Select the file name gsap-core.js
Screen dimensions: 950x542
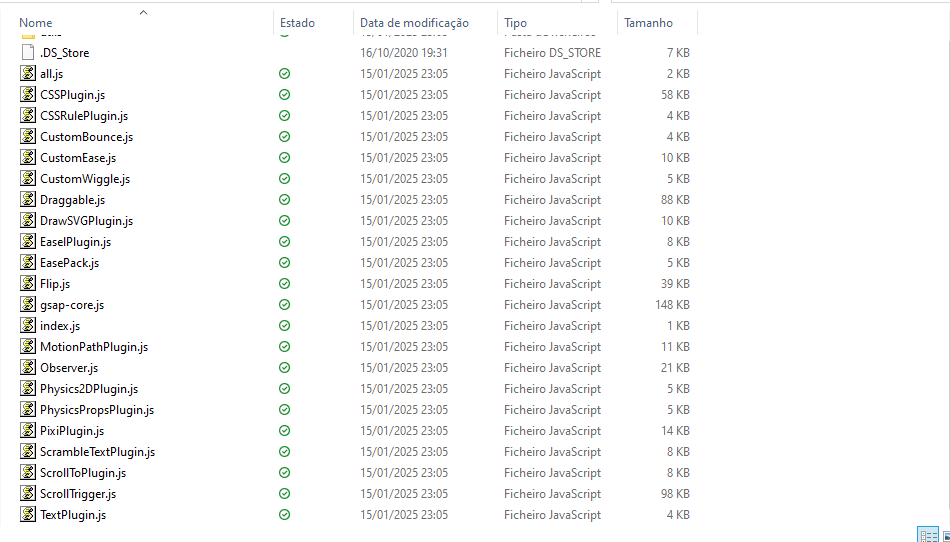72,305
